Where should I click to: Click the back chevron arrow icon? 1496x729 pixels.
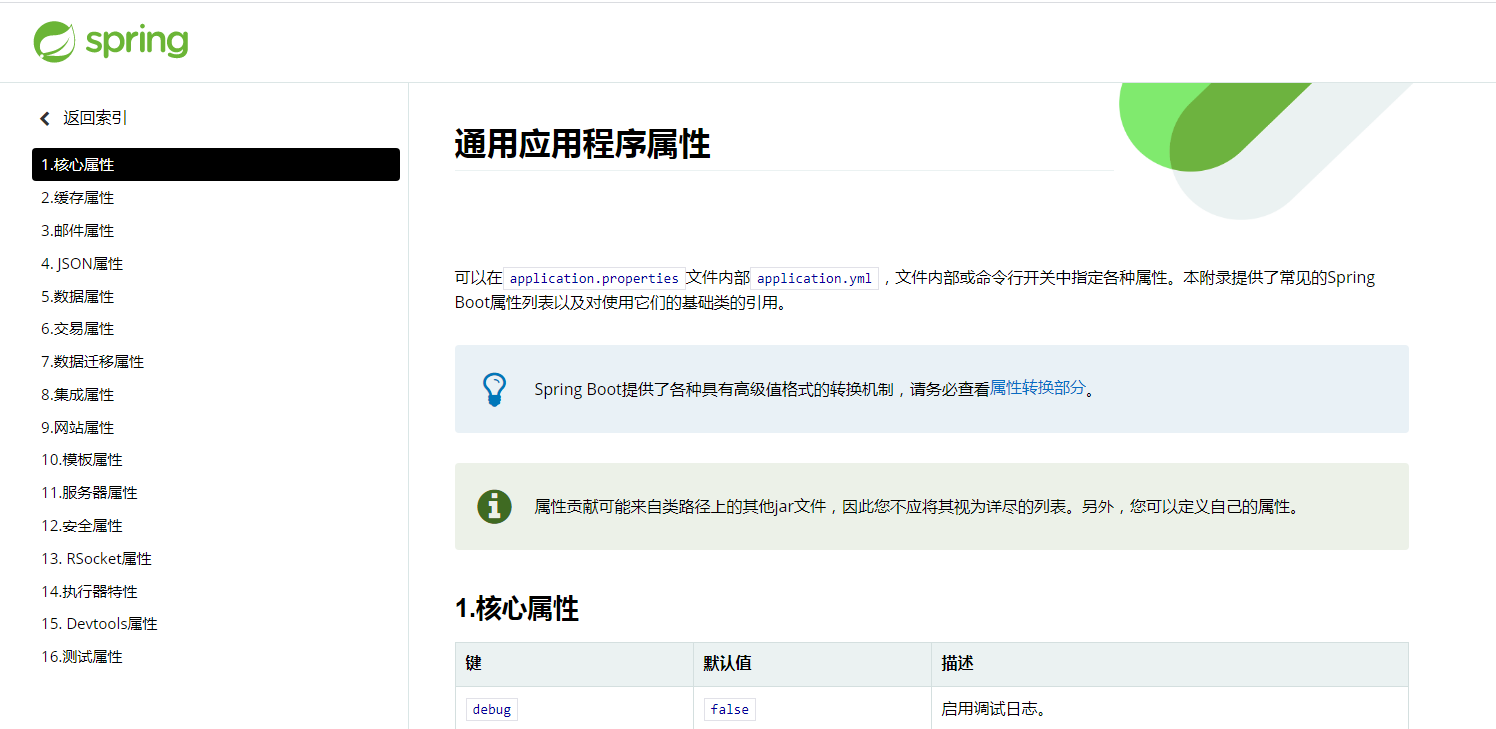(x=45, y=119)
